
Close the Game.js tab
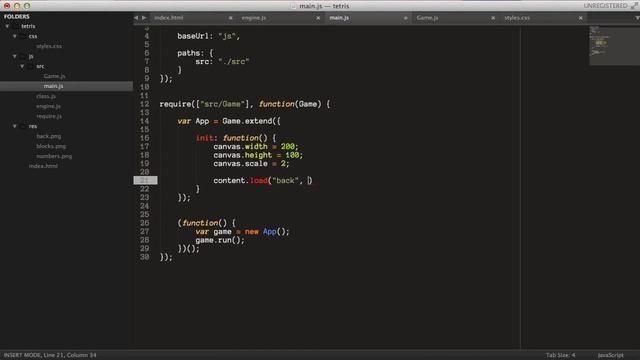pyautogui.click(x=493, y=18)
